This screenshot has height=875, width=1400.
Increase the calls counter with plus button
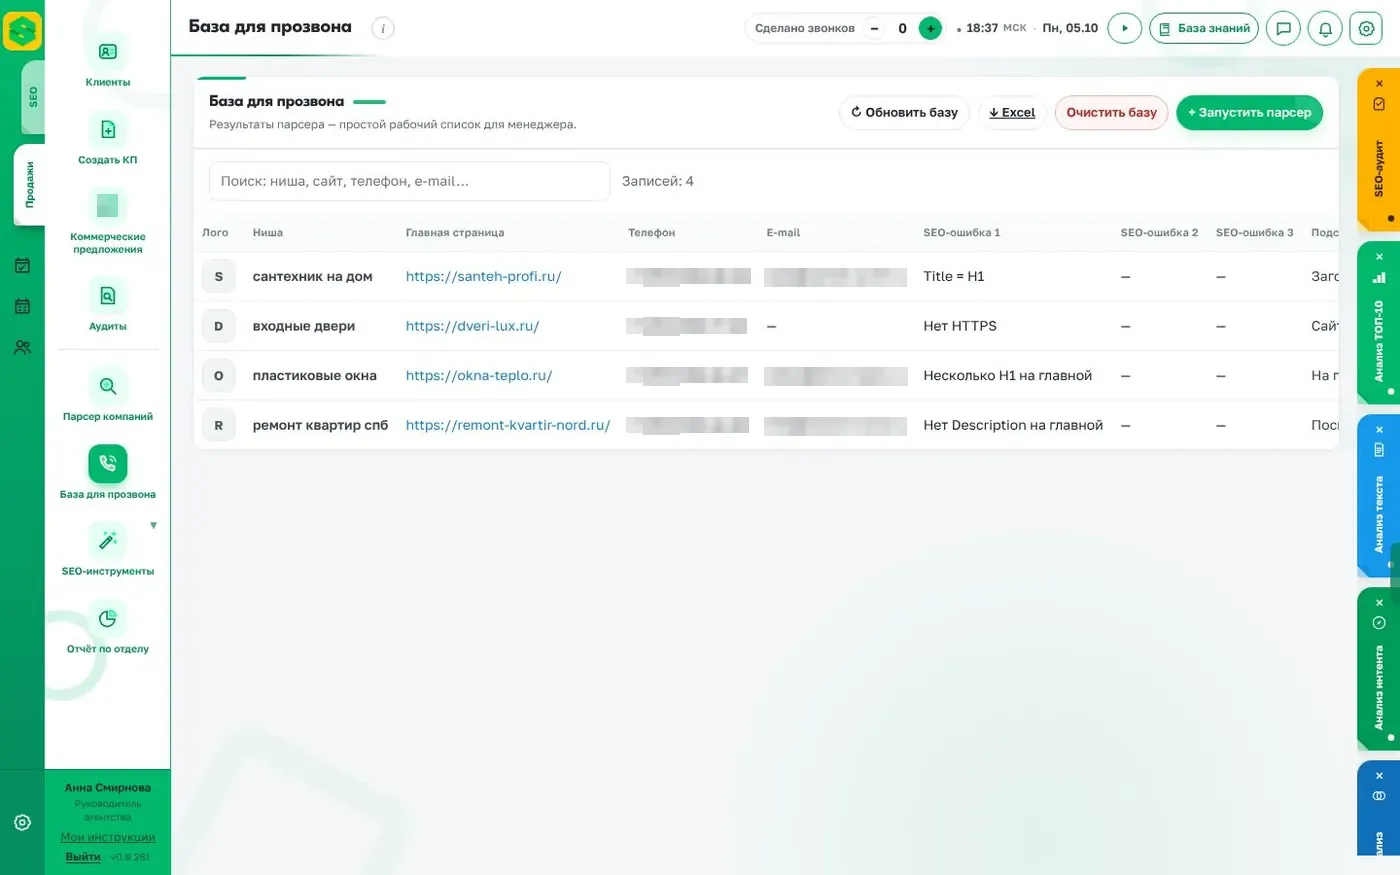coord(930,28)
